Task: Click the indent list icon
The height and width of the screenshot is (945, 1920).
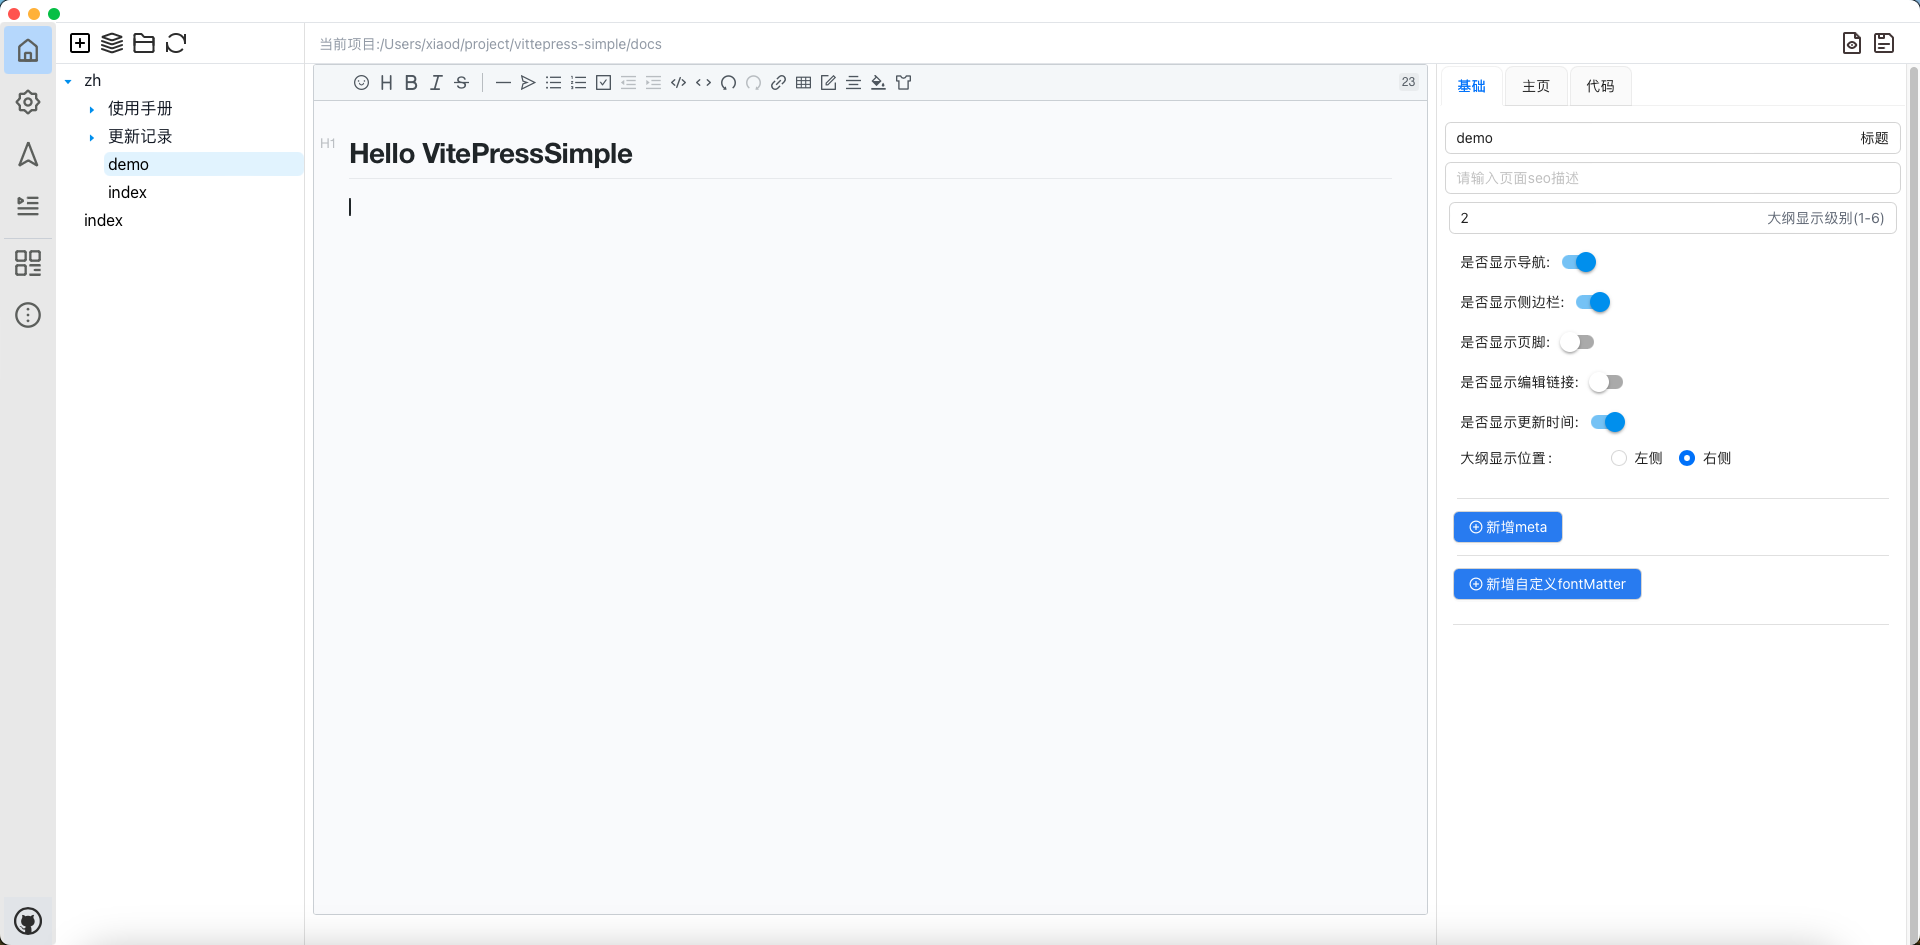Action: point(653,83)
